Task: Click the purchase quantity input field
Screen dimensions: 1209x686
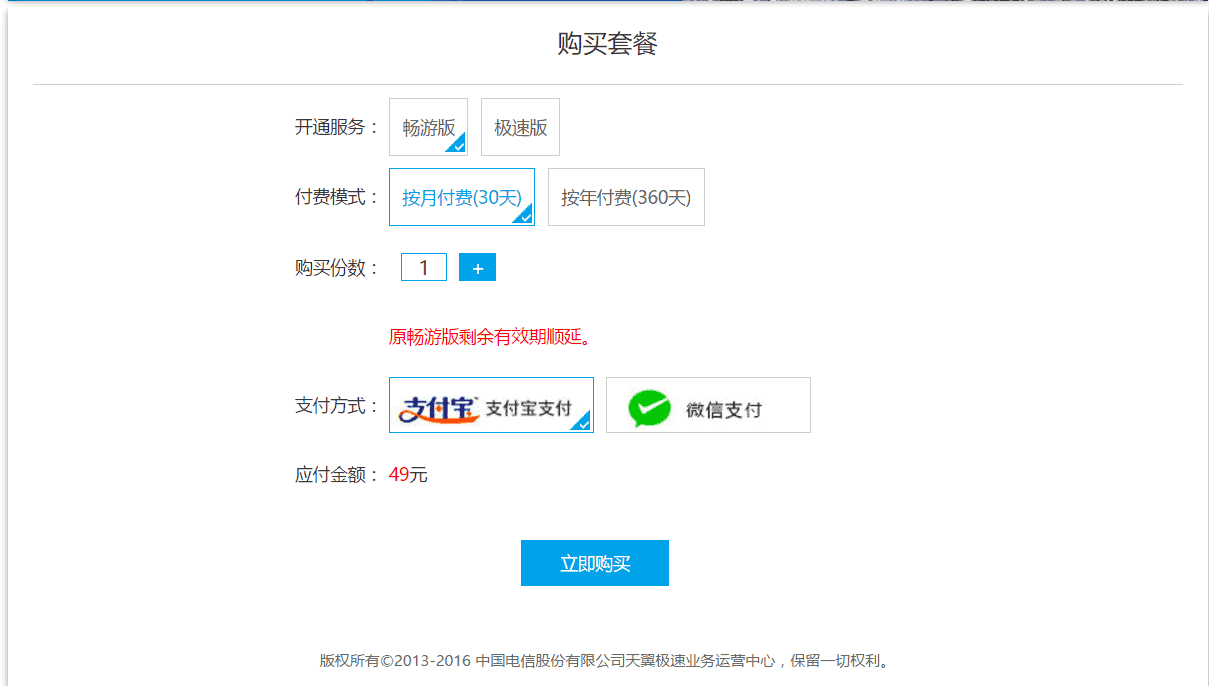Action: (x=424, y=267)
